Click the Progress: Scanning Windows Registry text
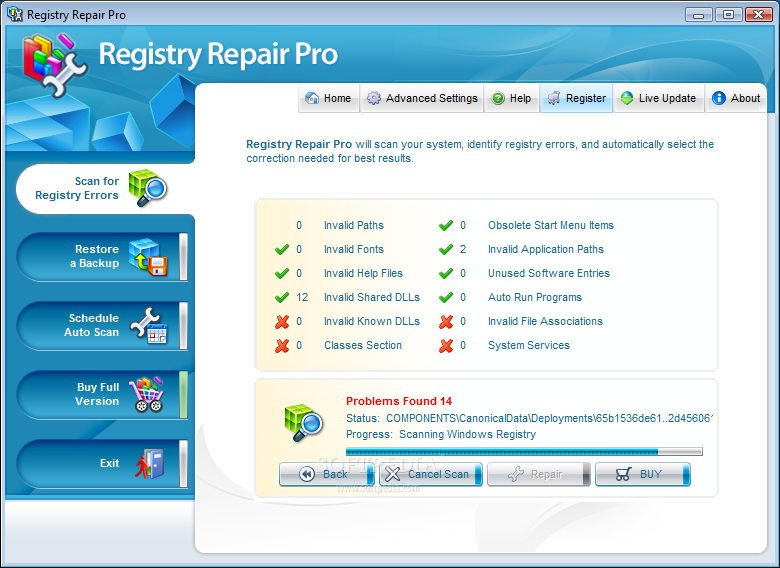This screenshot has width=780, height=568. point(441,434)
